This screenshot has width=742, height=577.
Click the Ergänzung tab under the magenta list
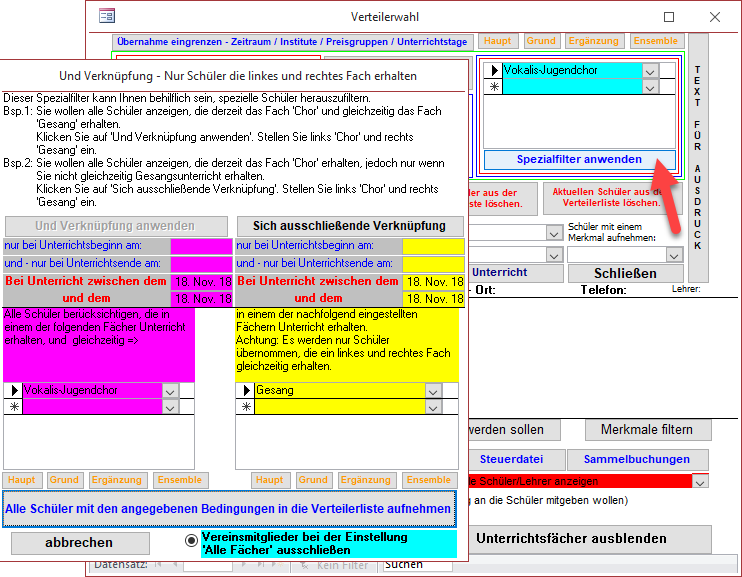pyautogui.click(x=117, y=480)
